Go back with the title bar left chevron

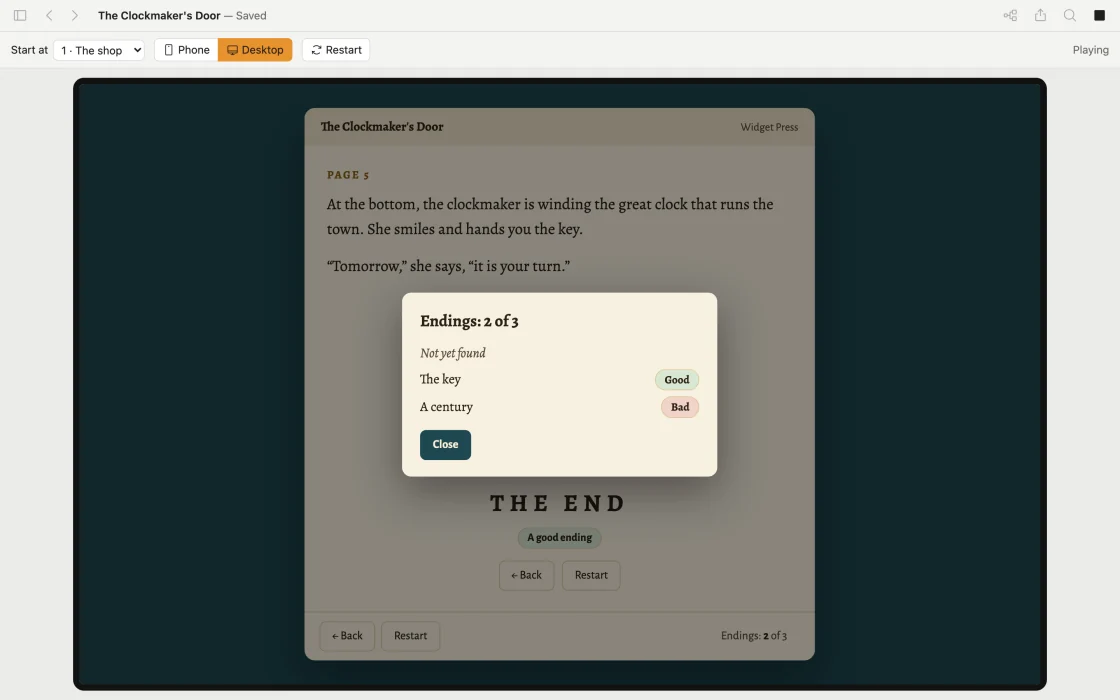[x=49, y=15]
